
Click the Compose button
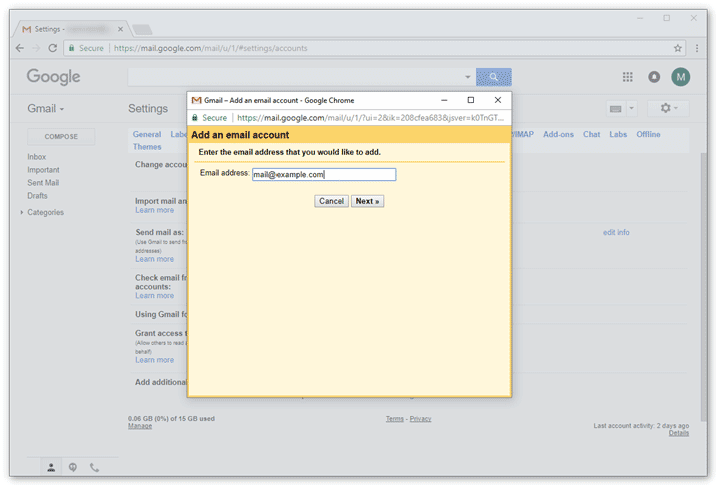click(x=61, y=136)
